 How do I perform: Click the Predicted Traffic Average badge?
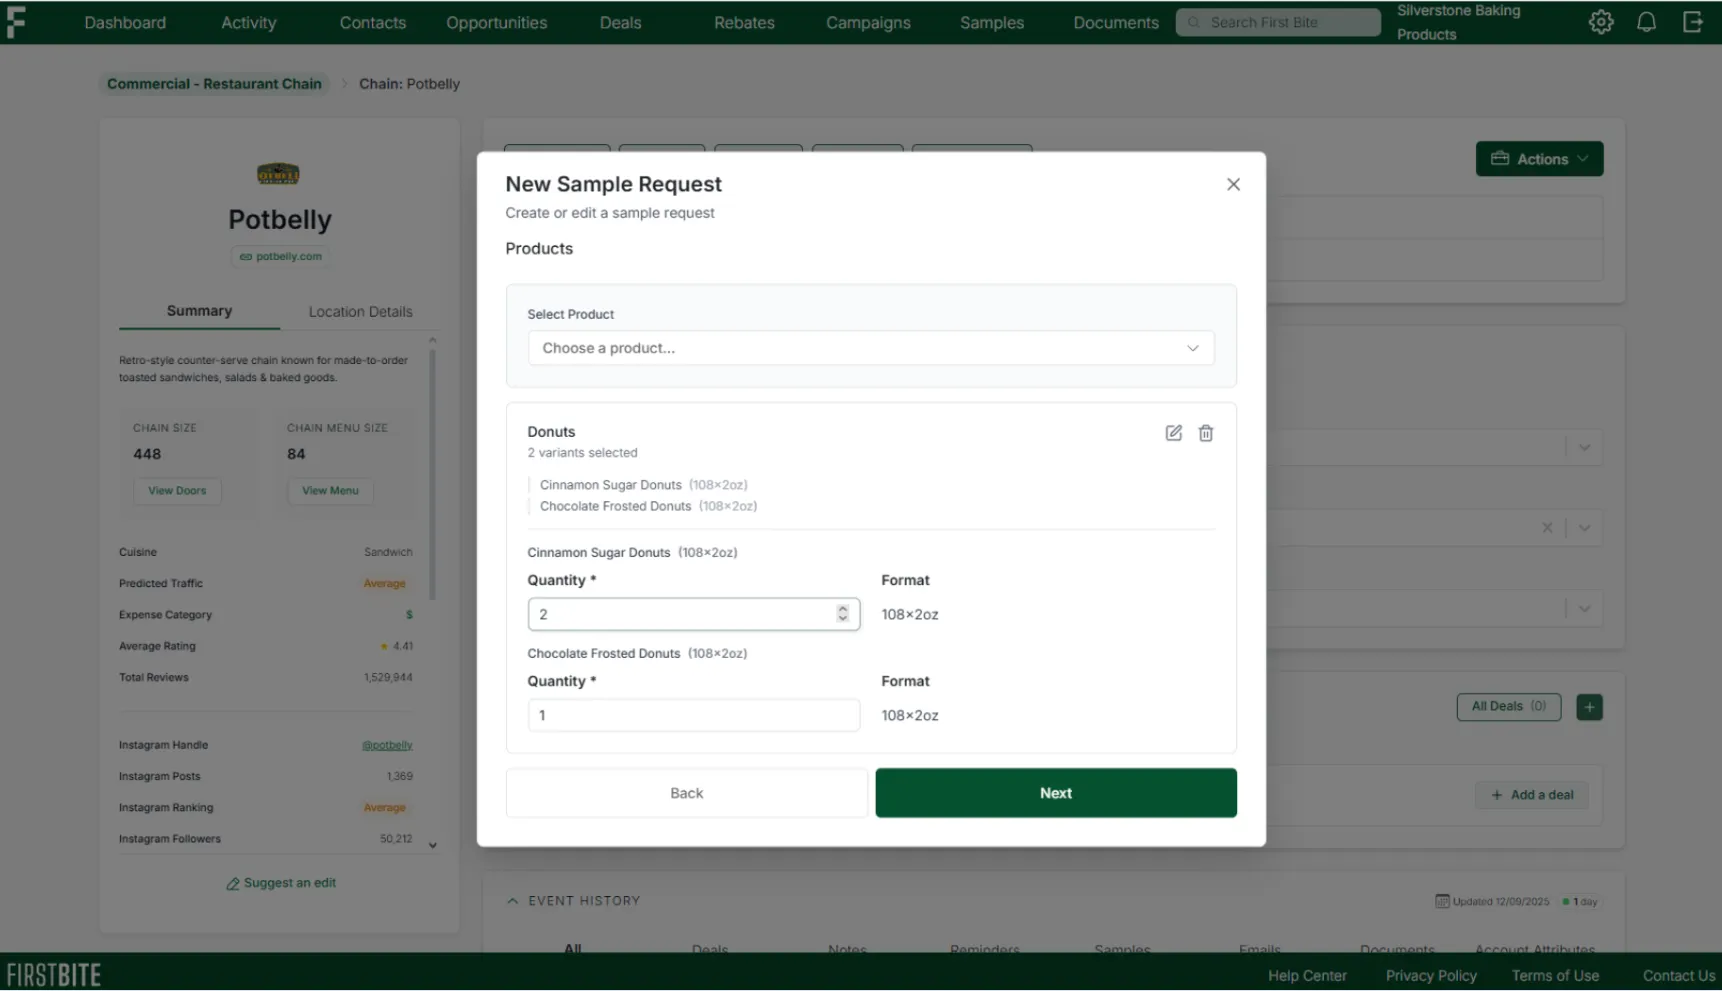[385, 584]
